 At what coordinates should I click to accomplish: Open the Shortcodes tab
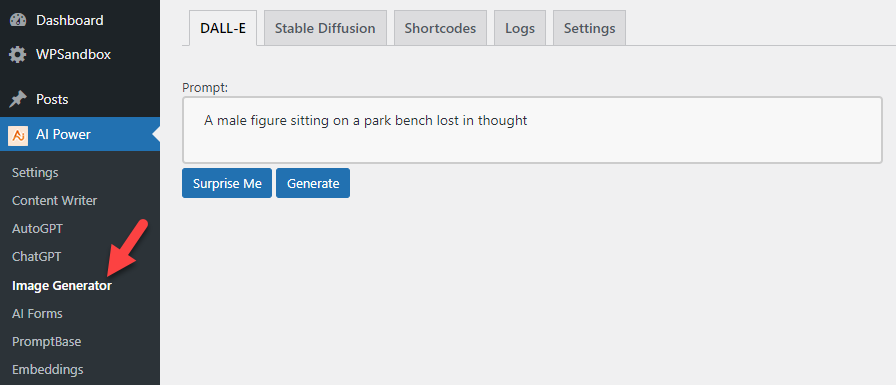(440, 28)
